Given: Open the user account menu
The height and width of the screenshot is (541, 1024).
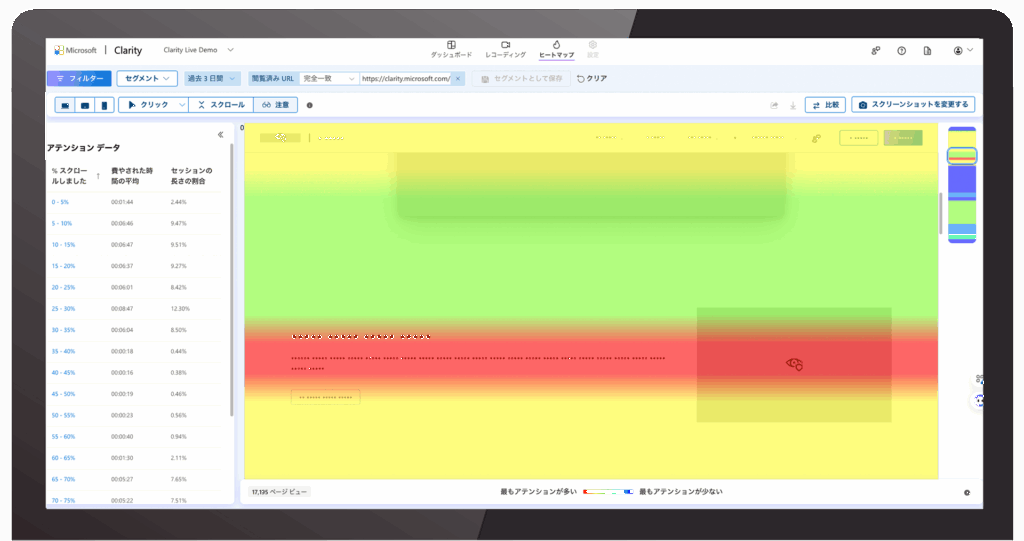Looking at the screenshot, I should [963, 50].
